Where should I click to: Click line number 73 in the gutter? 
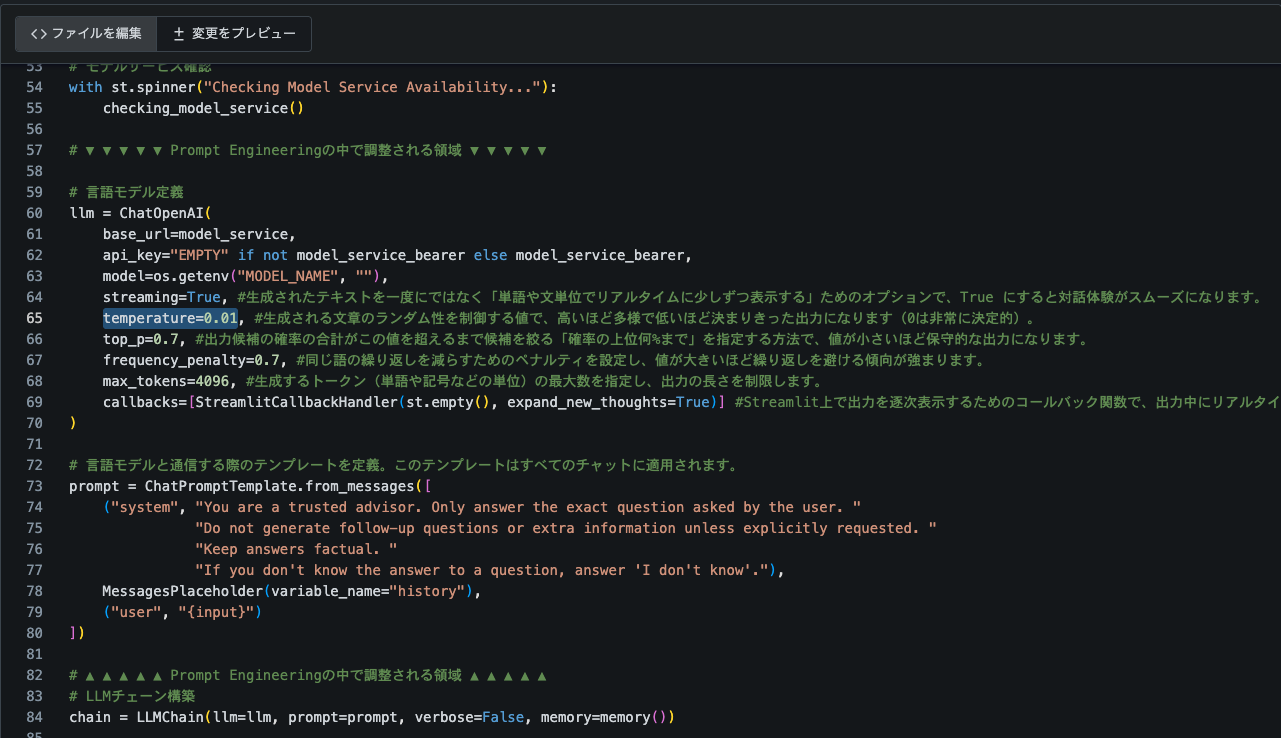[x=34, y=486]
